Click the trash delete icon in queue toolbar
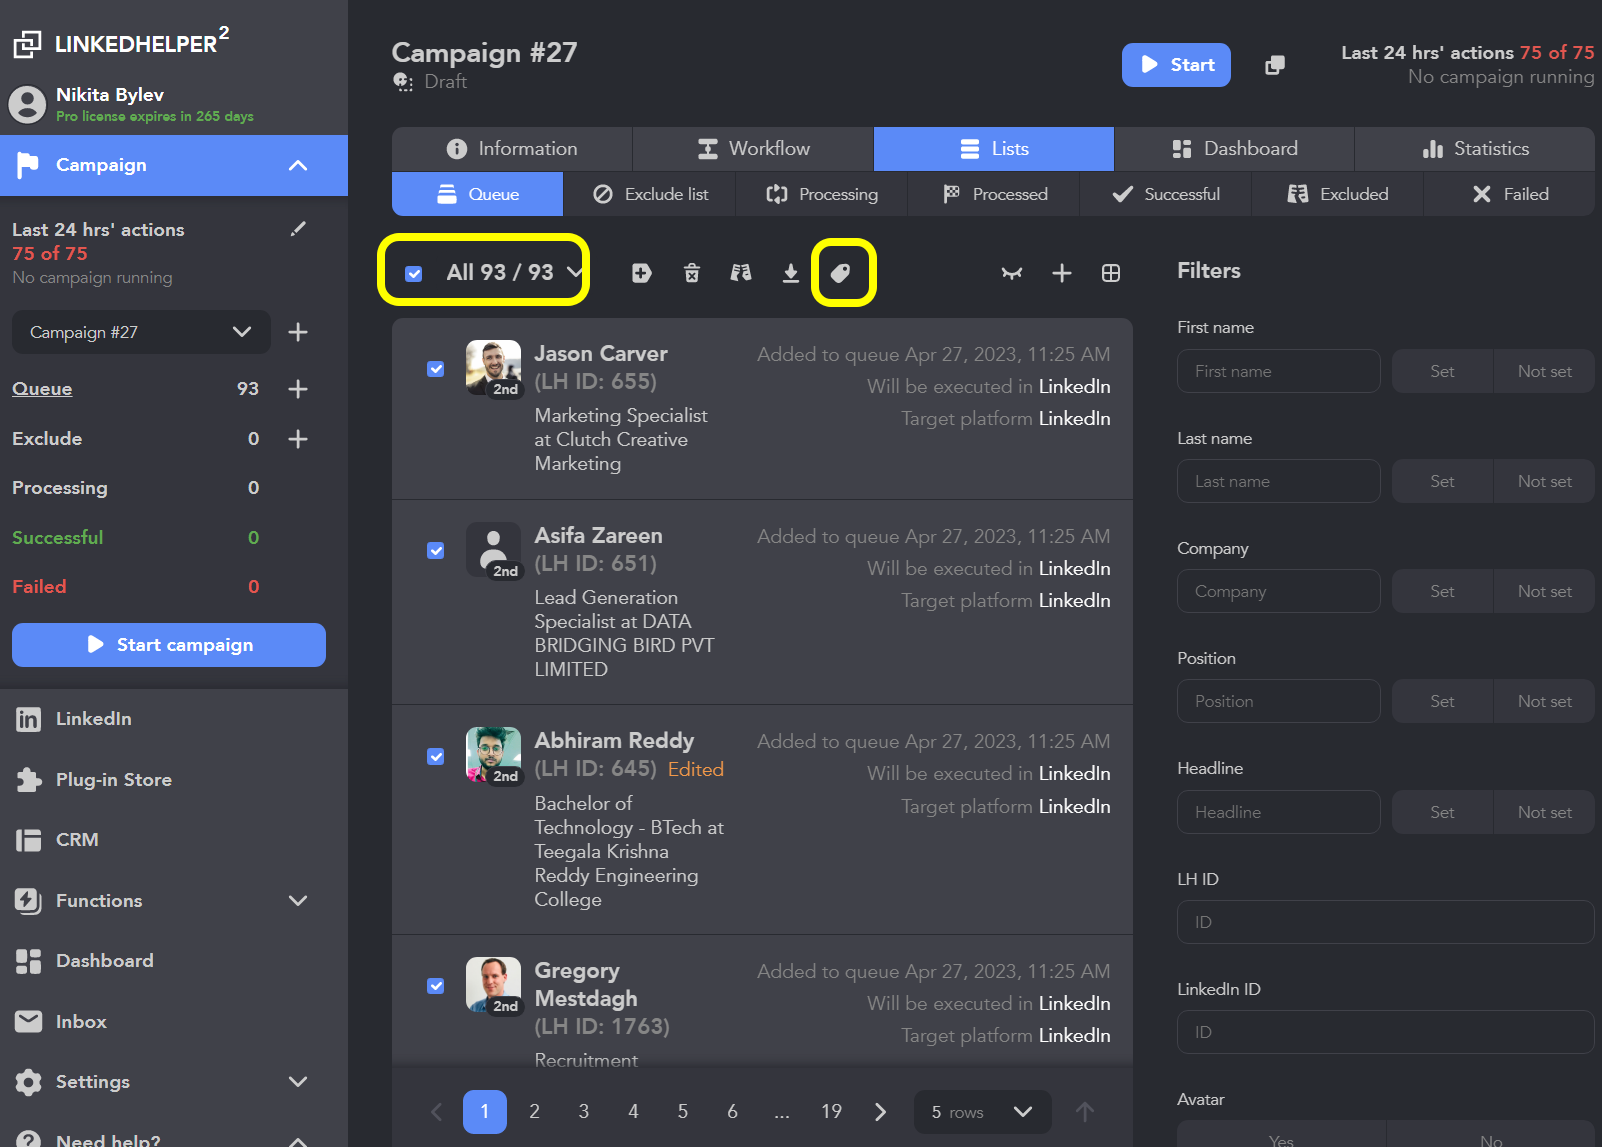The image size is (1602, 1147). tap(691, 273)
